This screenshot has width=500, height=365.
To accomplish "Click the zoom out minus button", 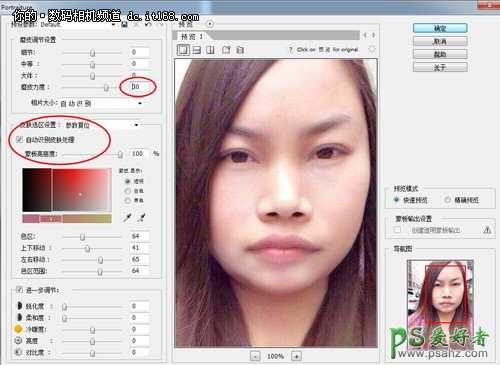I will (x=255, y=356).
